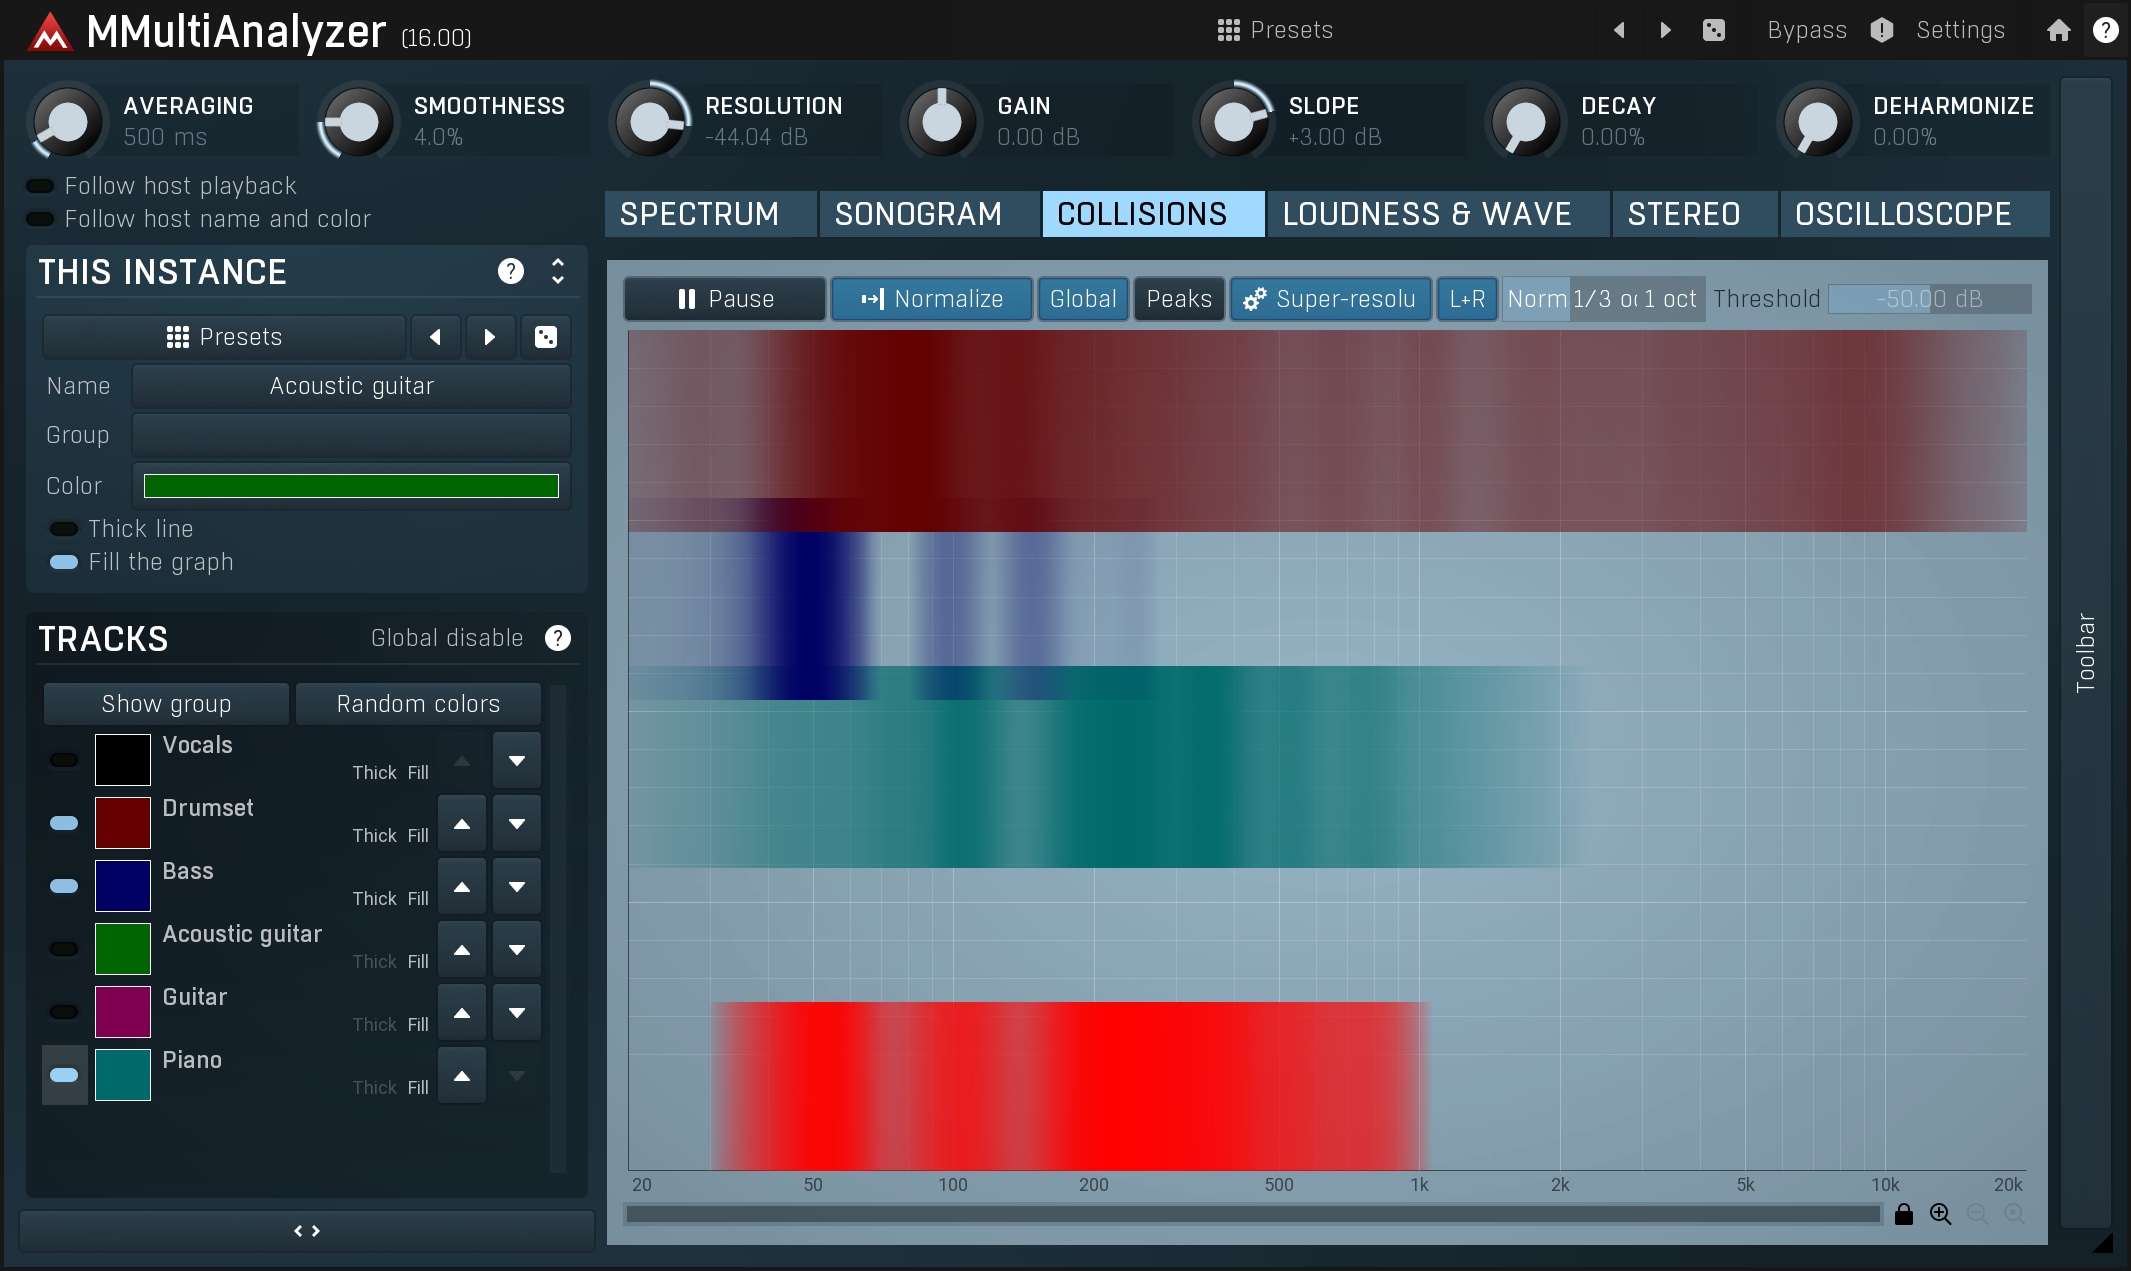Move Drumset track down with arrow

(x=517, y=824)
